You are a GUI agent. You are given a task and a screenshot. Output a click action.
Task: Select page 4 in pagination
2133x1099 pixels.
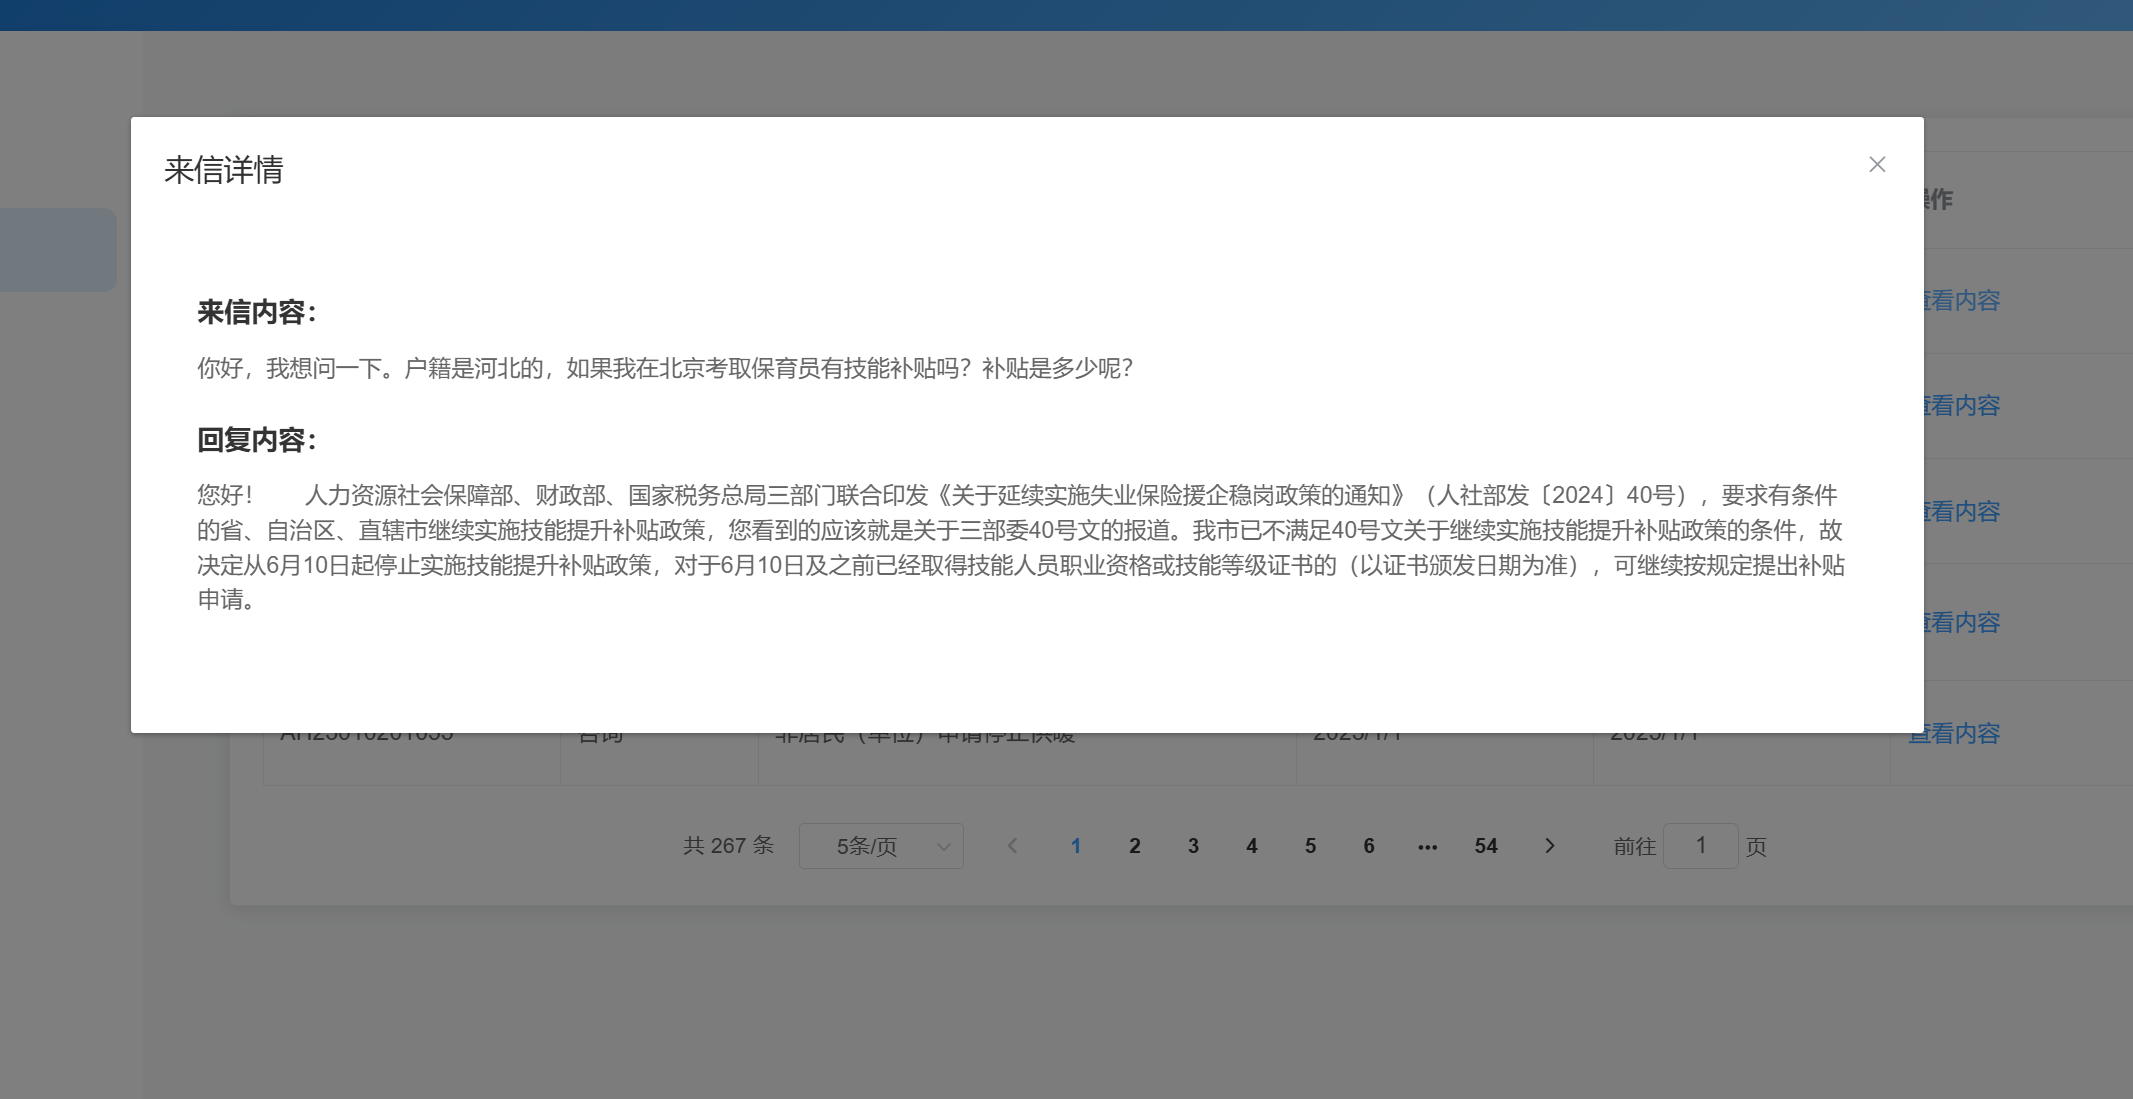(x=1251, y=846)
